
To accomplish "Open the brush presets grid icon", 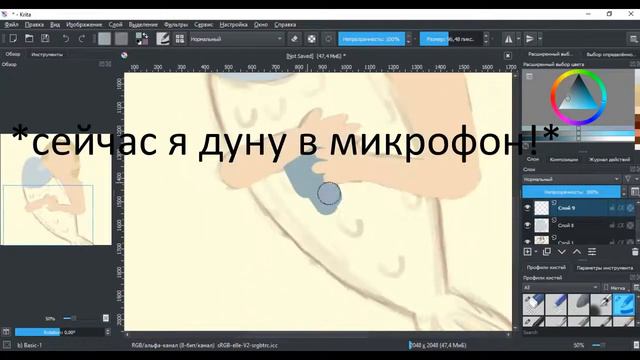I will [180, 39].
